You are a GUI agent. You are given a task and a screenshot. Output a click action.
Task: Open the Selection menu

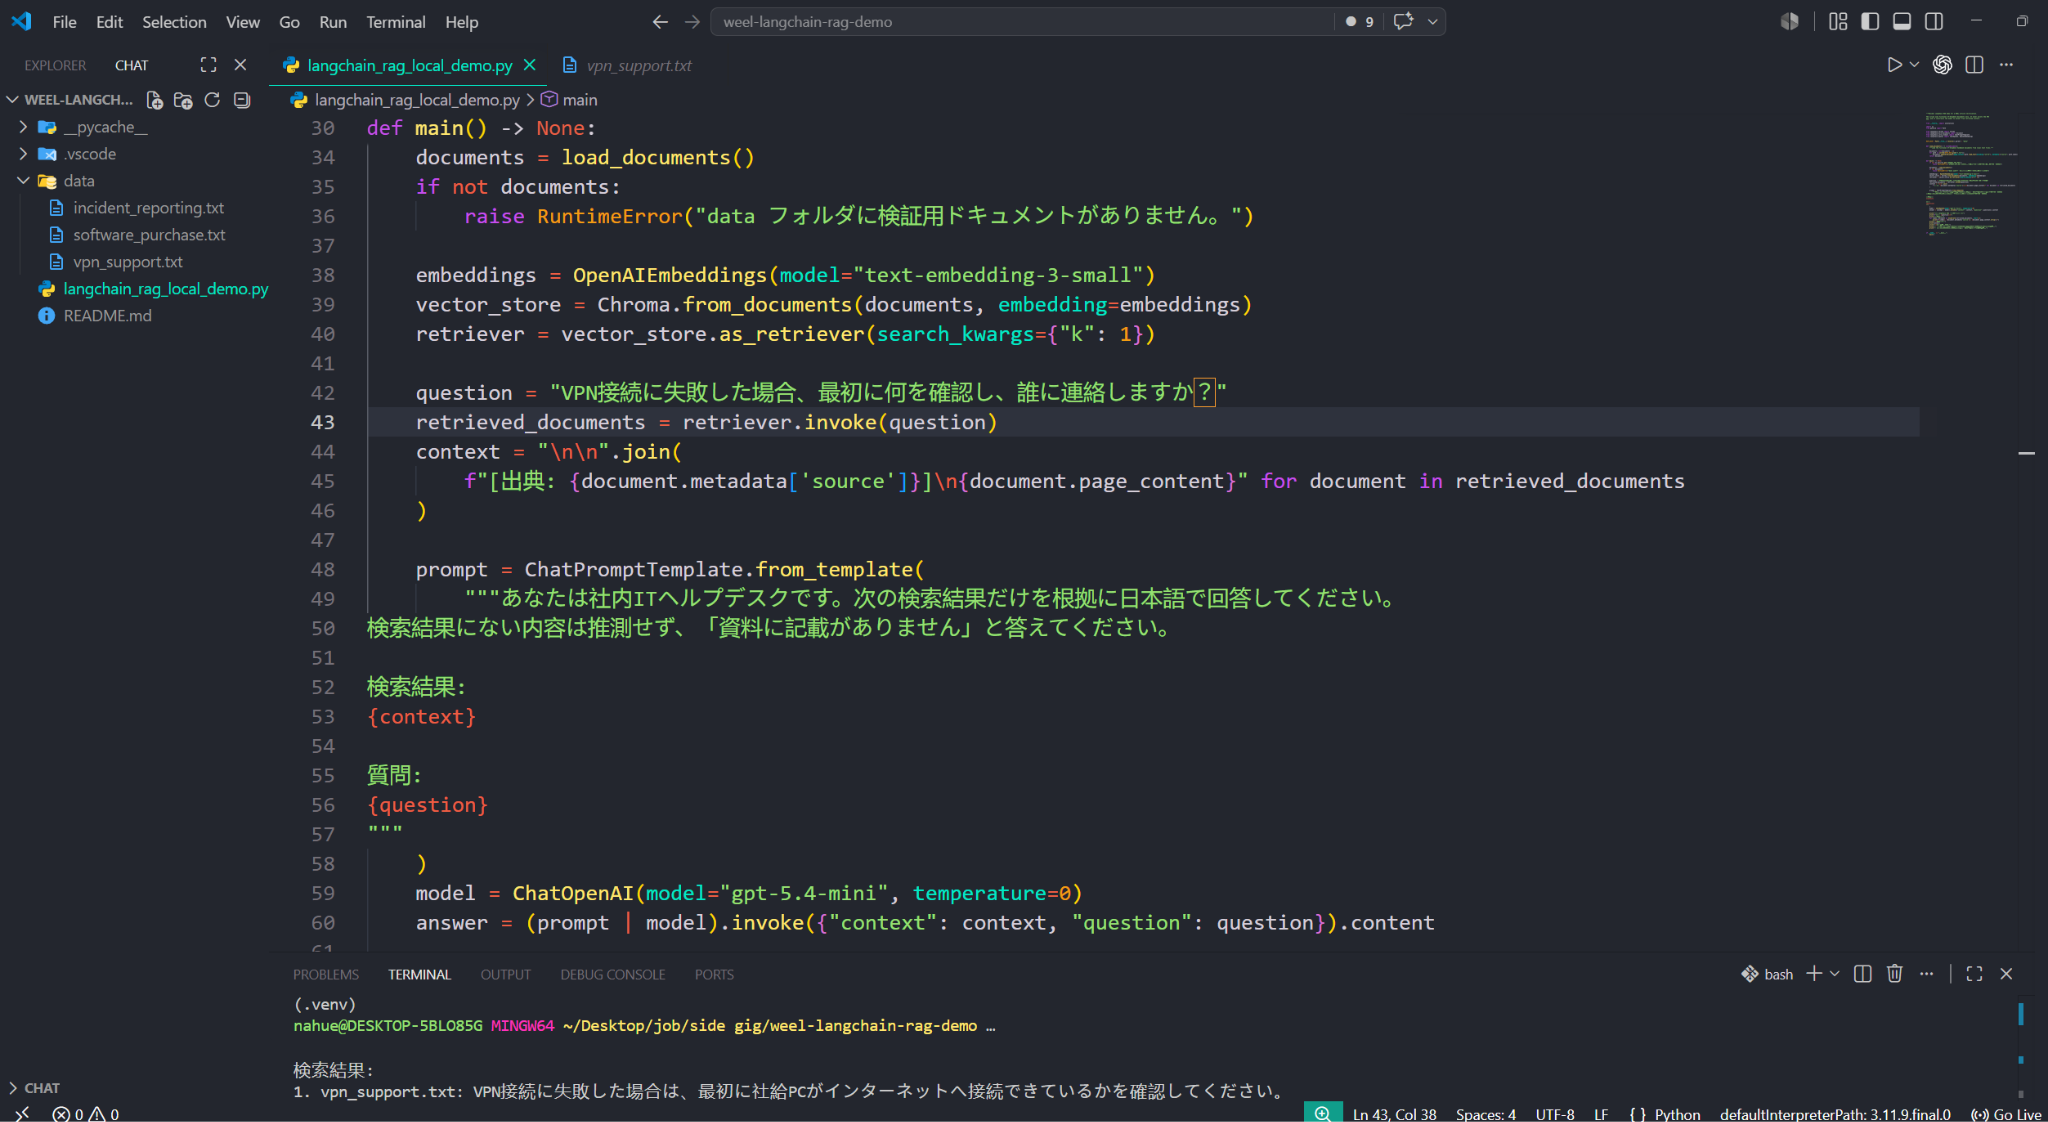pos(174,21)
